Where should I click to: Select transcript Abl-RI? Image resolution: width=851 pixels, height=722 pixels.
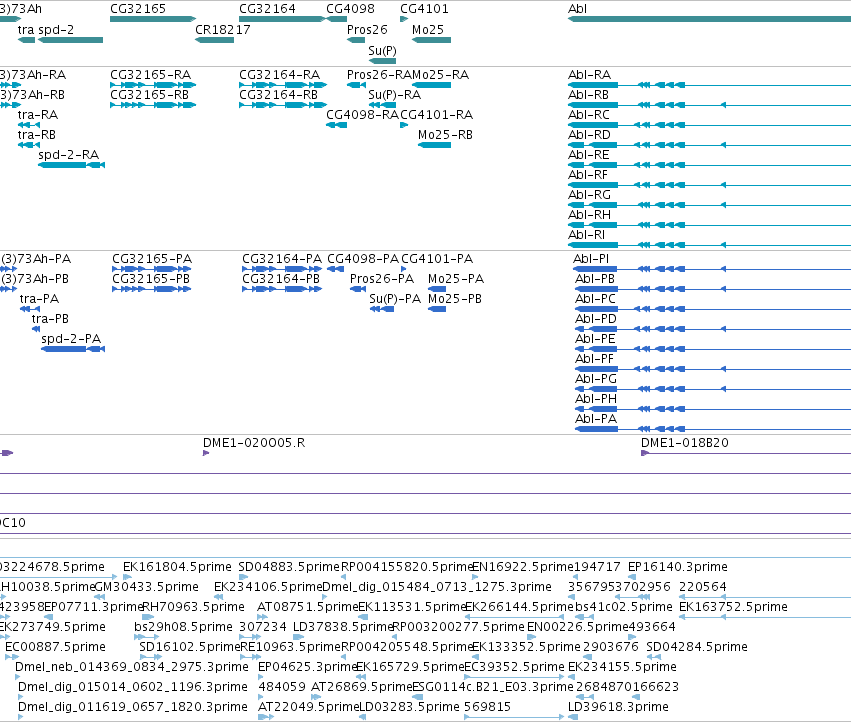(x=586, y=235)
